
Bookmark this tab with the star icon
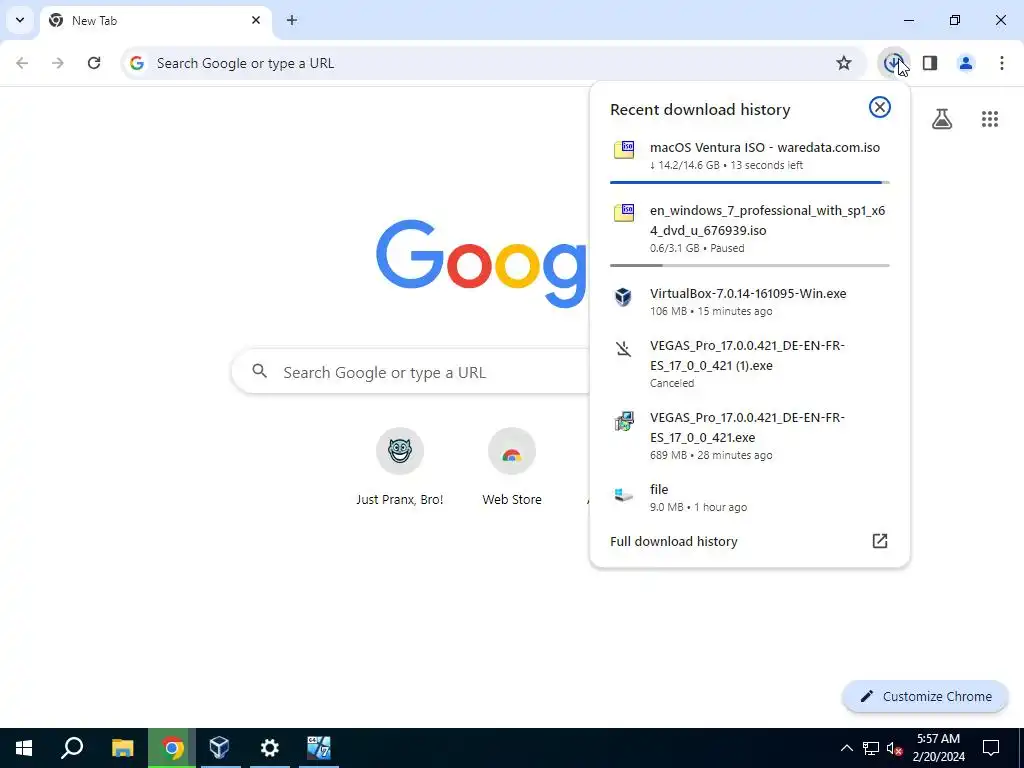844,63
